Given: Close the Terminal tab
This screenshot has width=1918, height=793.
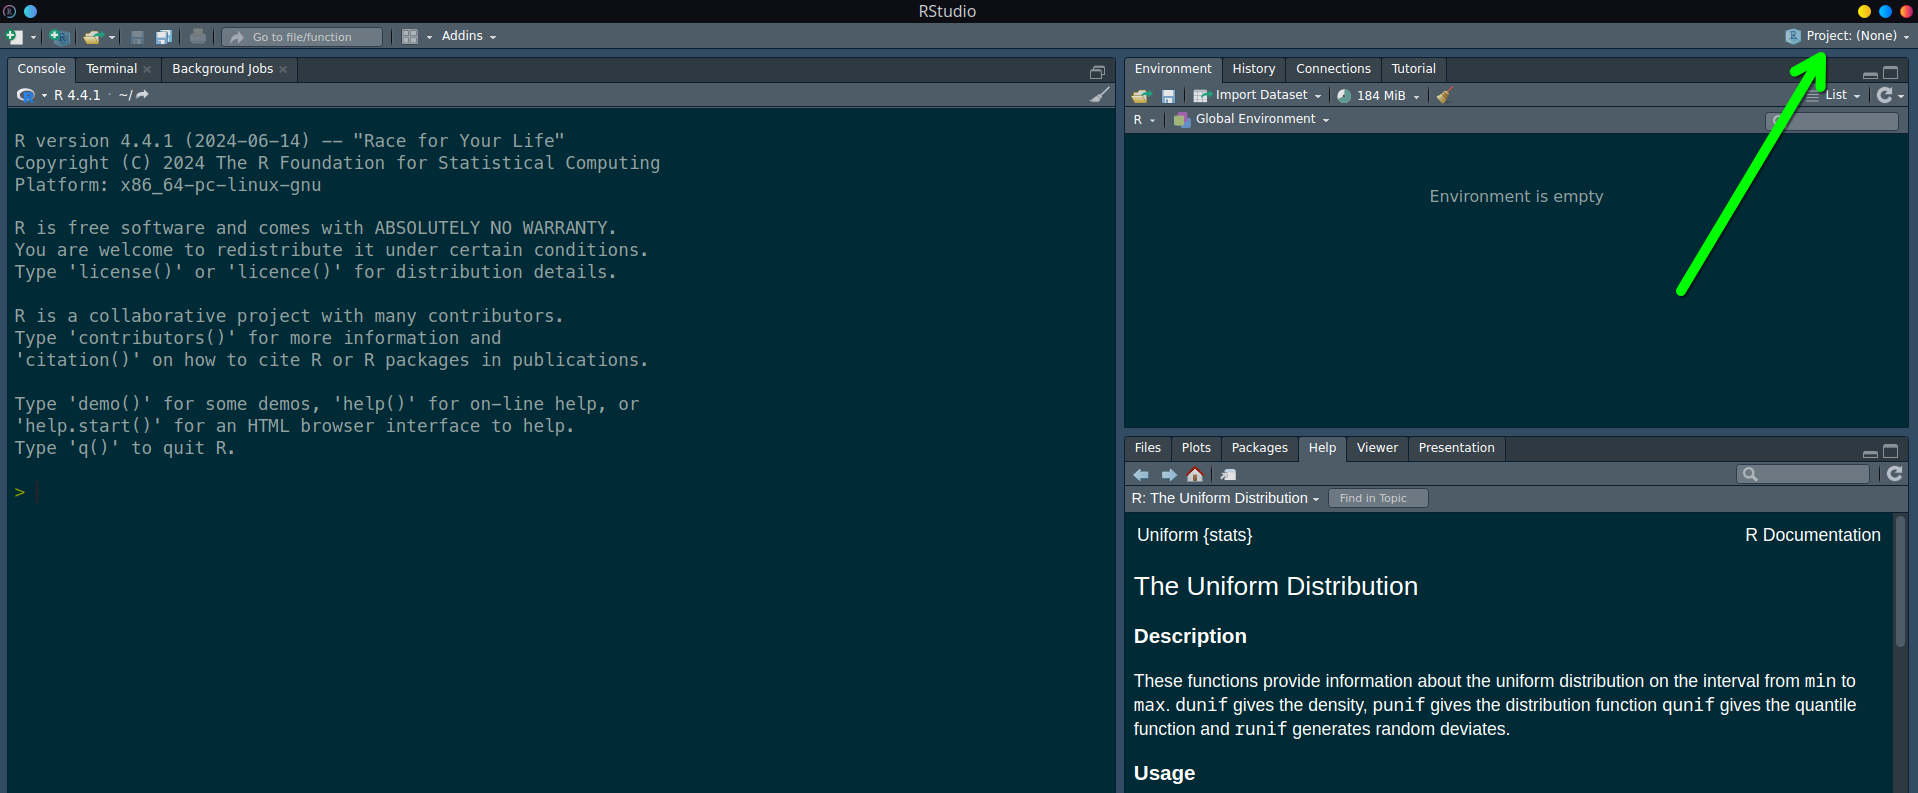Looking at the screenshot, I should click(x=147, y=69).
